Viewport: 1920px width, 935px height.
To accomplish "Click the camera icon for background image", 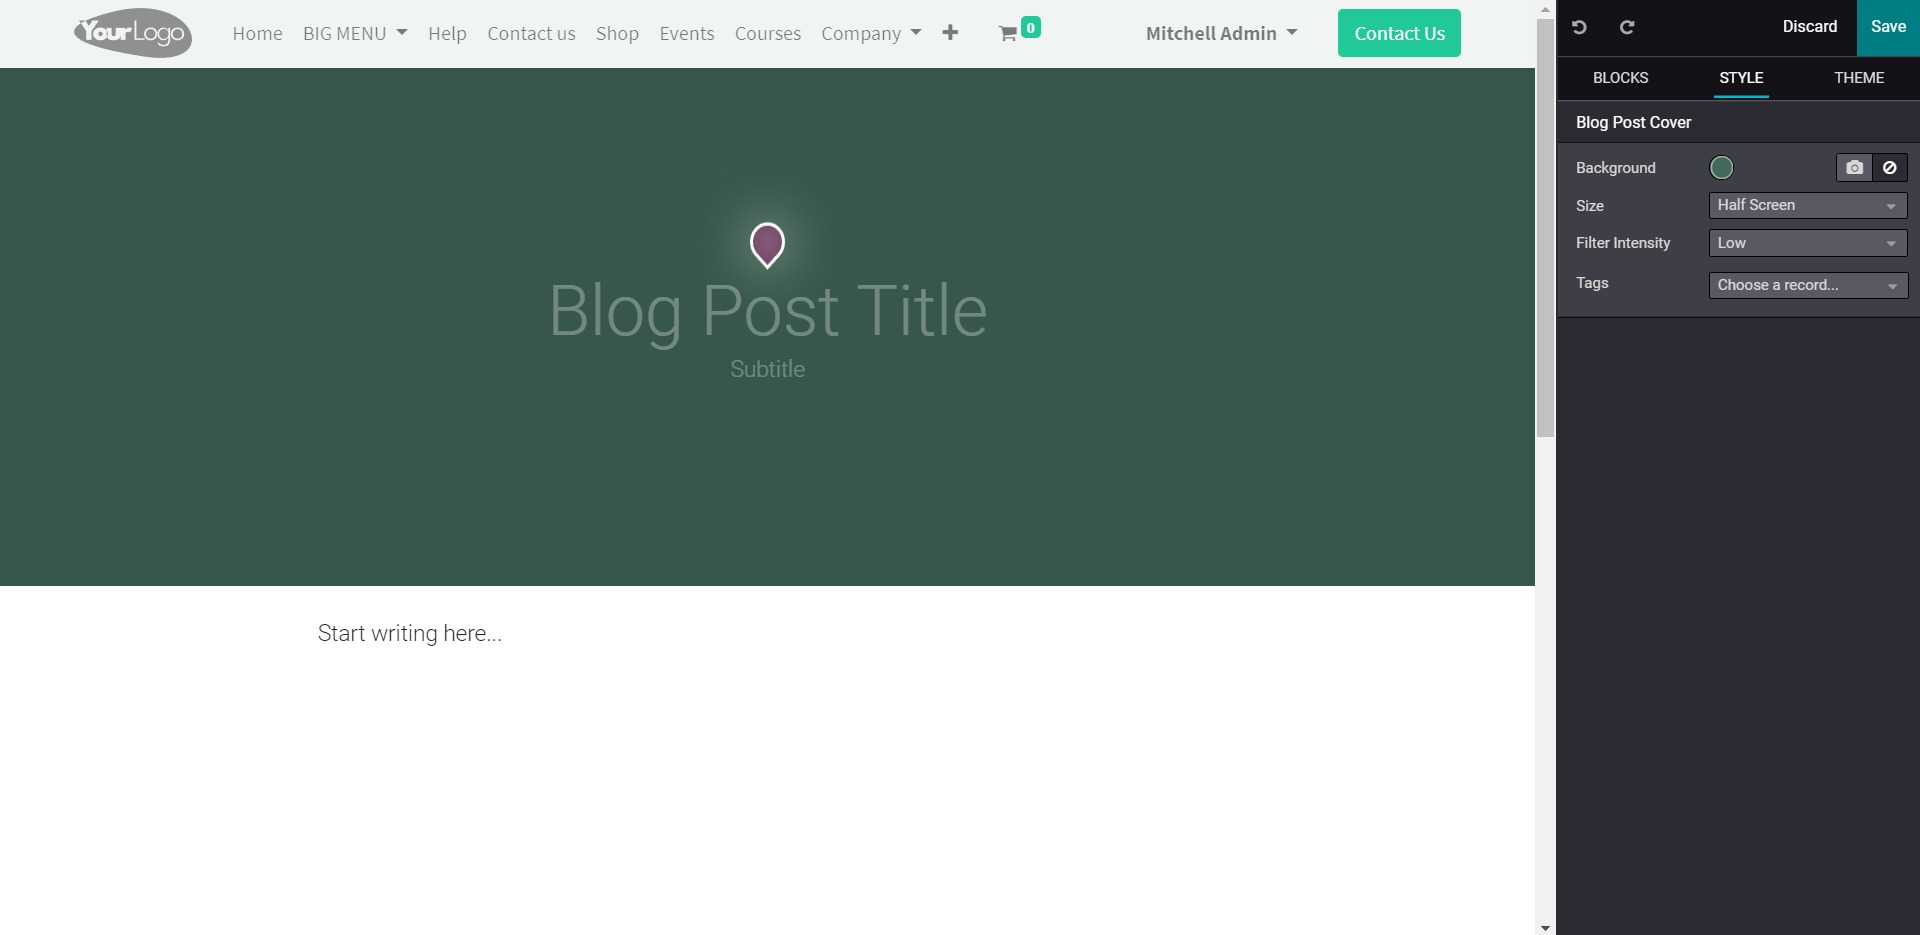I will [x=1854, y=168].
